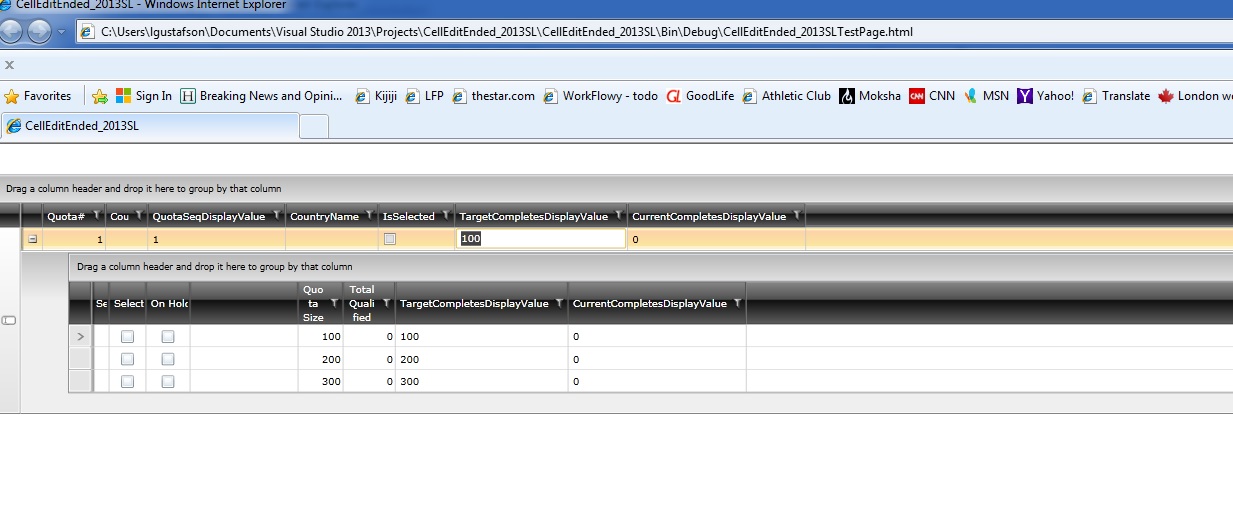Open the browser recent pages dropdown arrow
1233x525 pixels.
click(62, 32)
